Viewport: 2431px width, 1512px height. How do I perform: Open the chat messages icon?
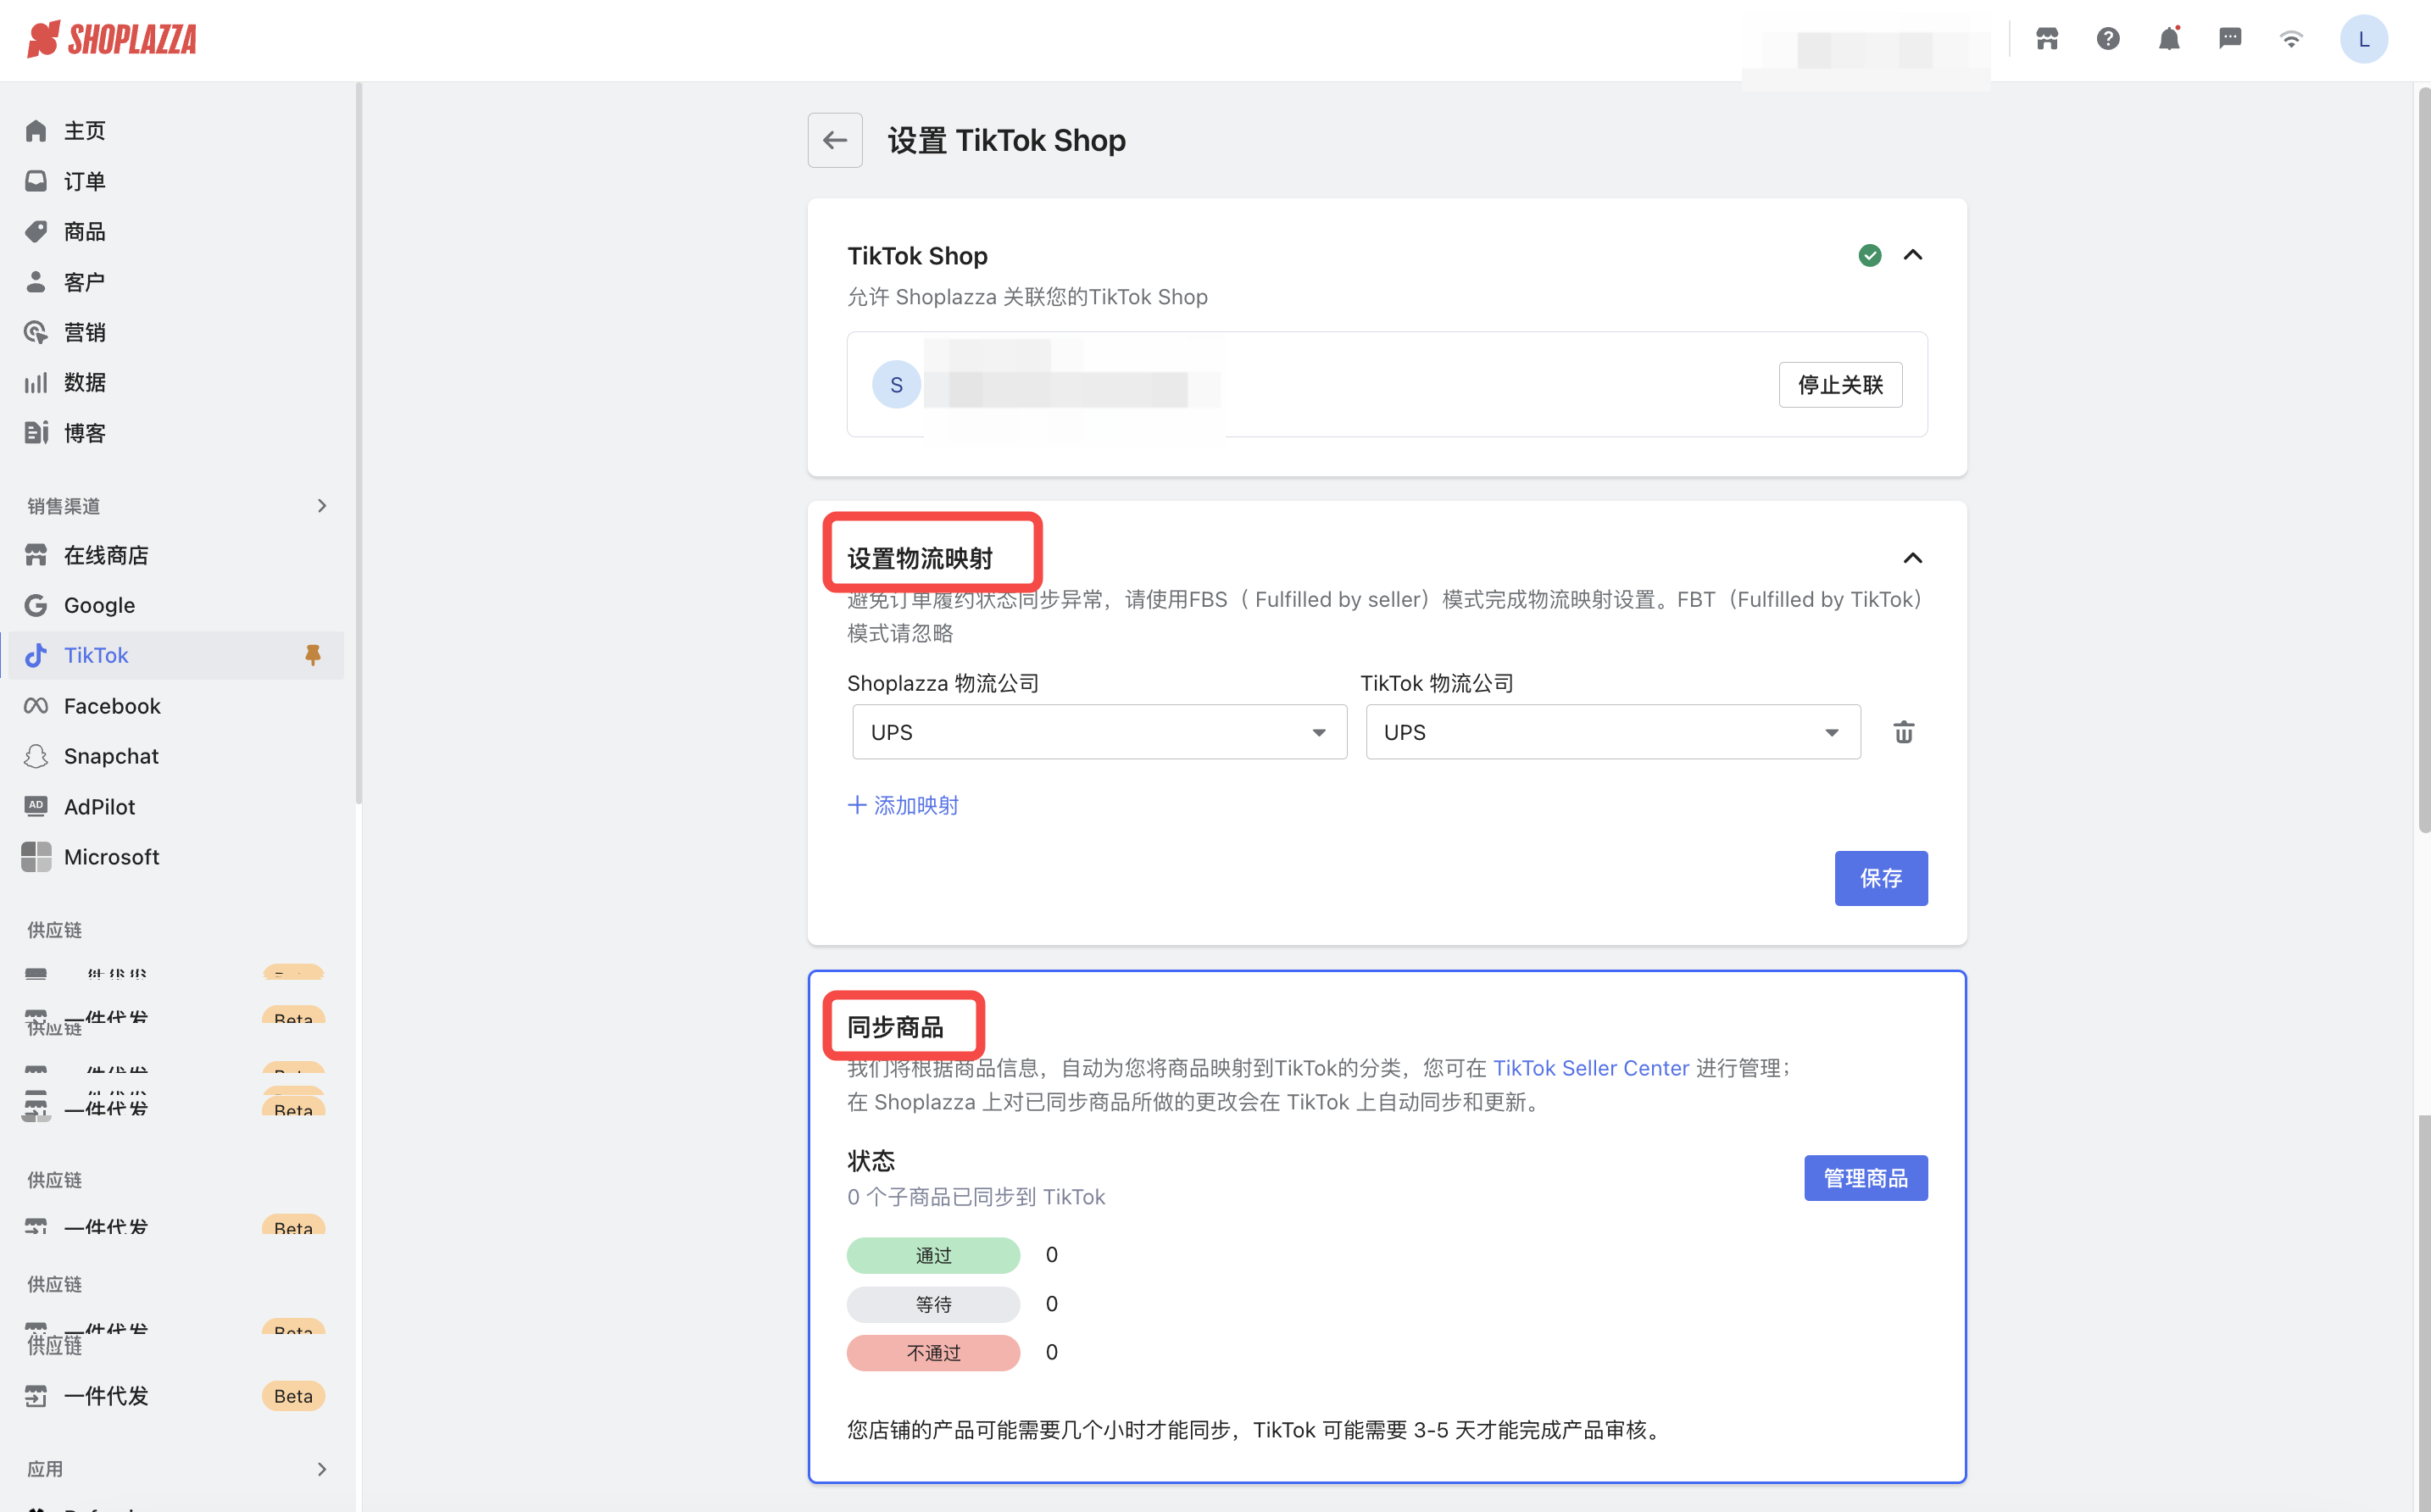[2229, 39]
